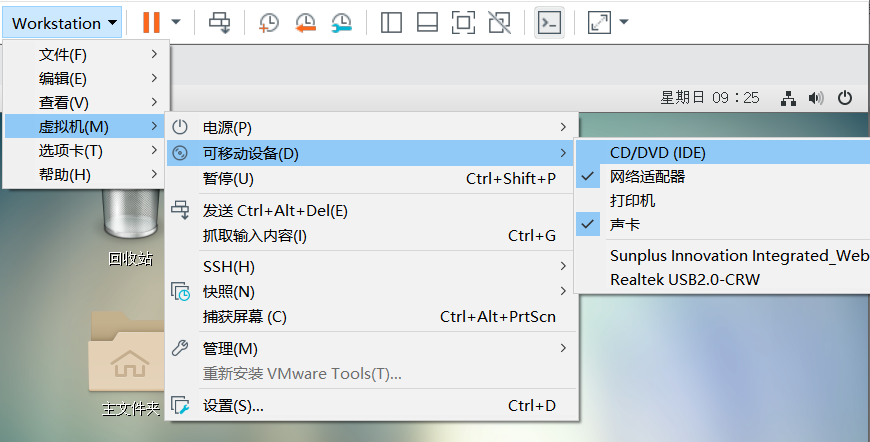
Task: Click the guest volume speaker icon
Action: 816,98
